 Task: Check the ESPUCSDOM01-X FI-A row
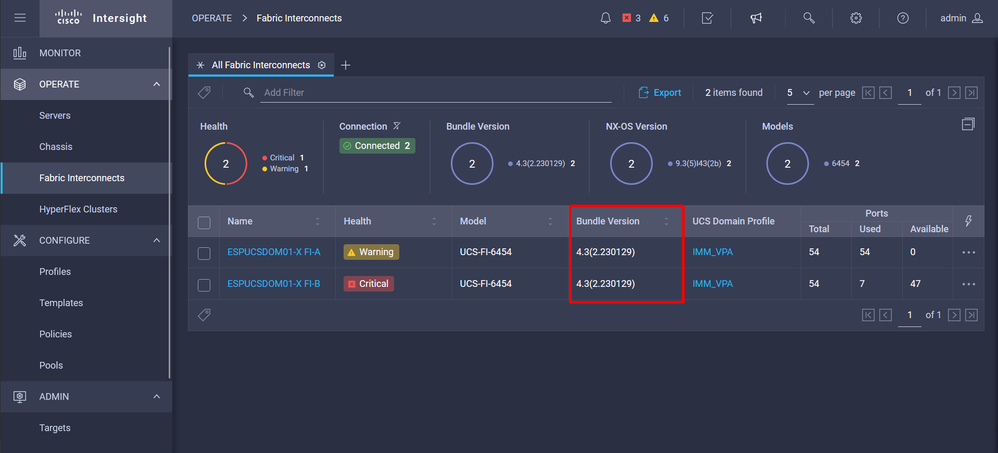pyautogui.click(x=204, y=253)
